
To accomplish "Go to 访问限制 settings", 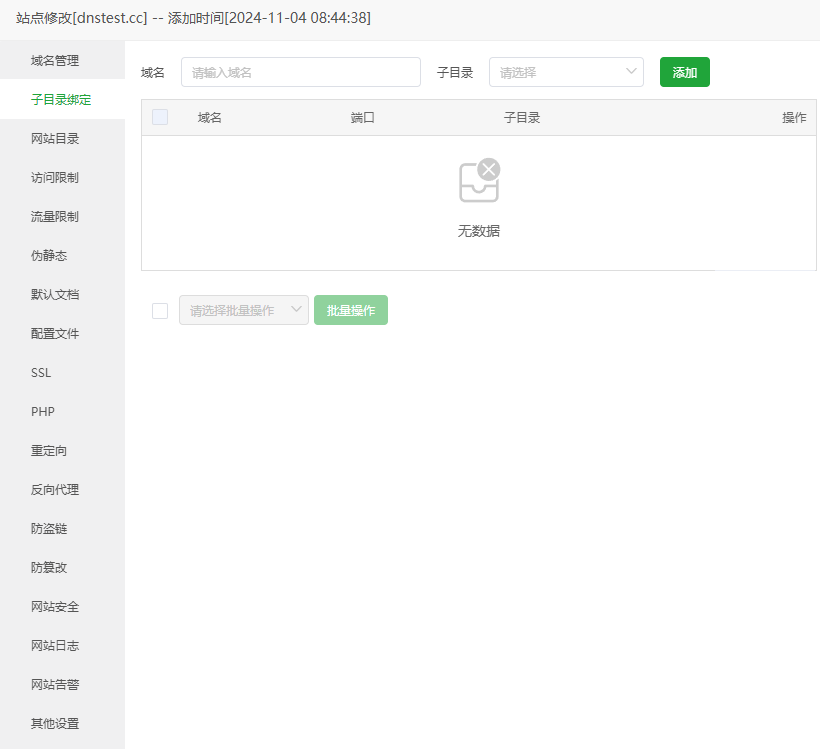I will pos(55,178).
